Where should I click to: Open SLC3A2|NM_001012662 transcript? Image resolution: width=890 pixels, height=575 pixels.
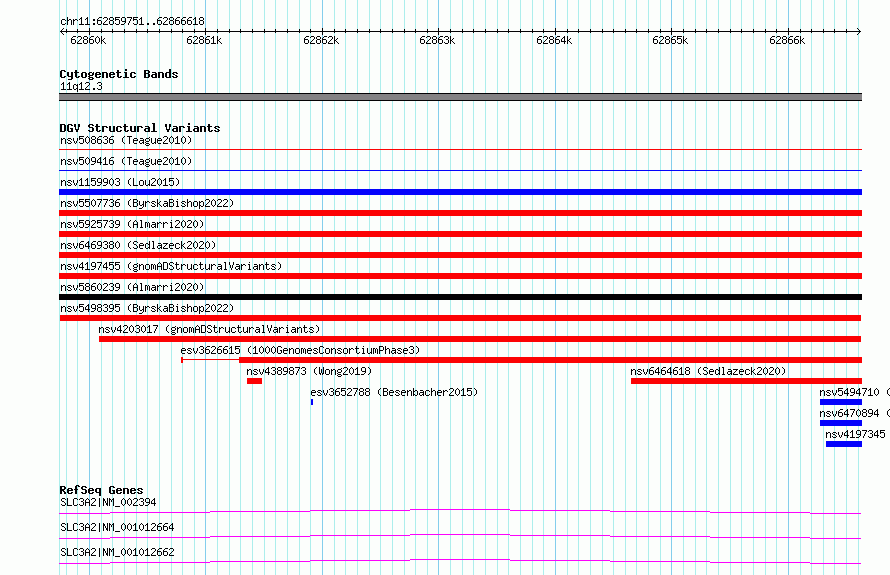coord(117,552)
